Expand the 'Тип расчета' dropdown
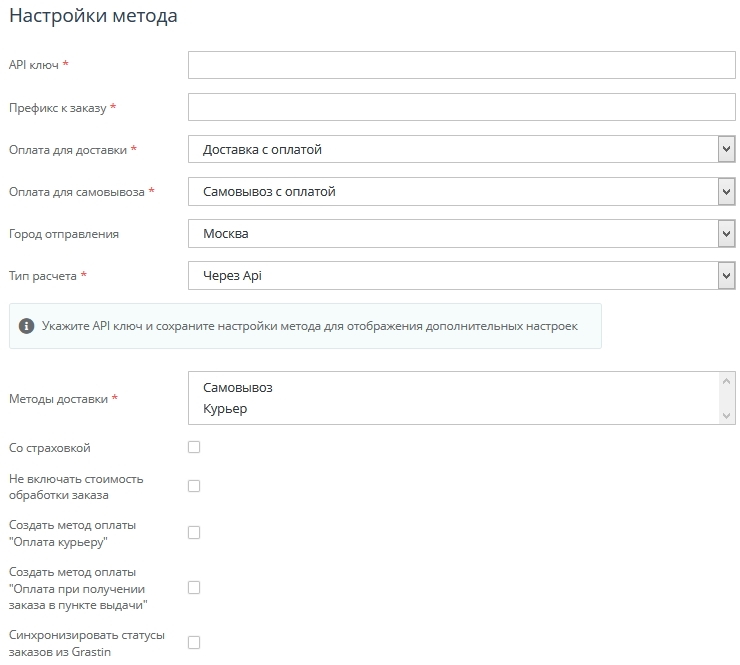740x665 pixels. click(x=461, y=276)
